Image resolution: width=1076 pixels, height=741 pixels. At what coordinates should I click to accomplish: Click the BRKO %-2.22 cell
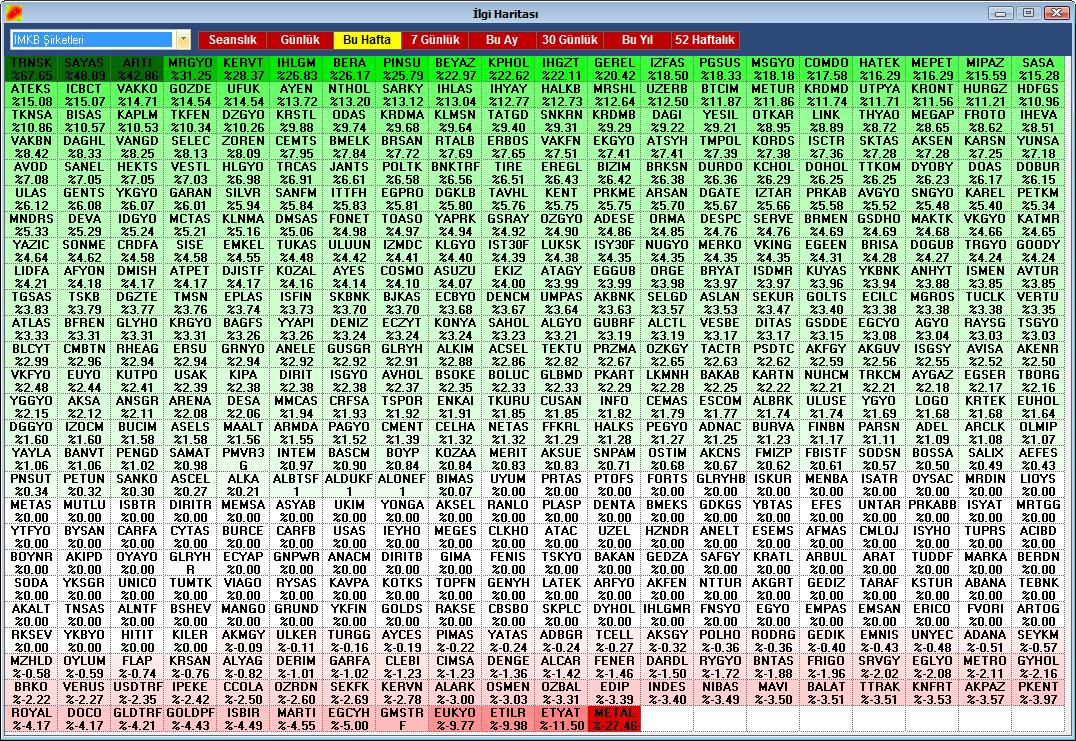coord(32,693)
